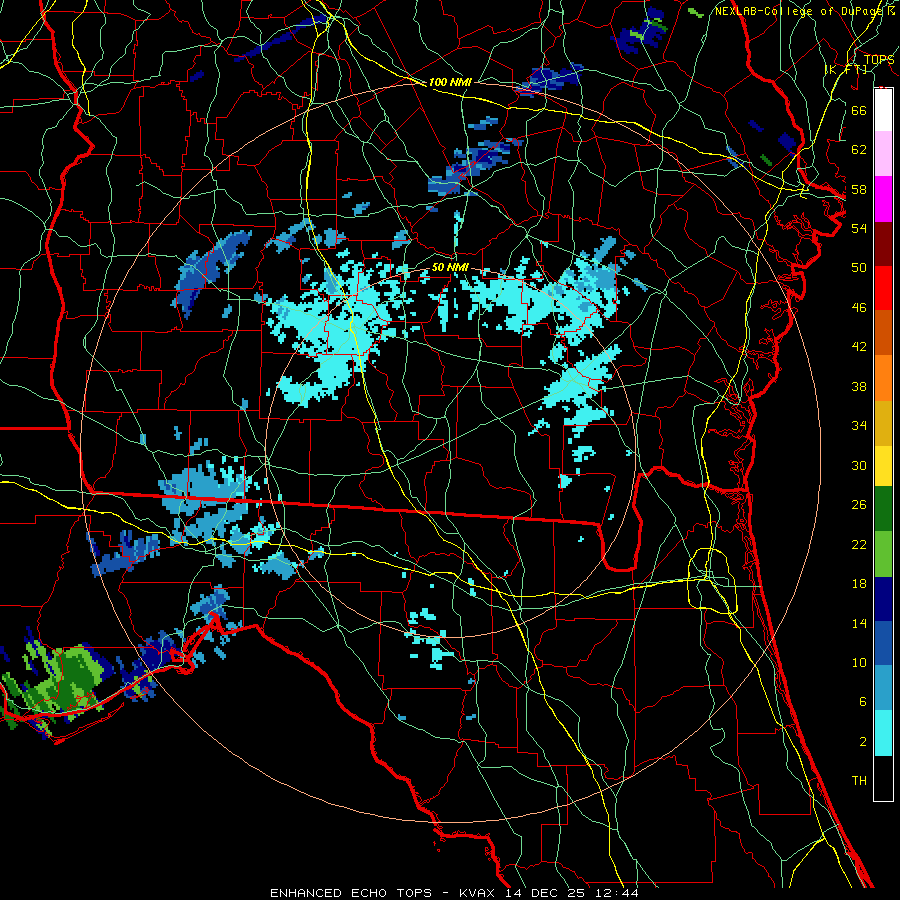Click the legend value '62'
The image size is (900, 900).
[x=859, y=149]
